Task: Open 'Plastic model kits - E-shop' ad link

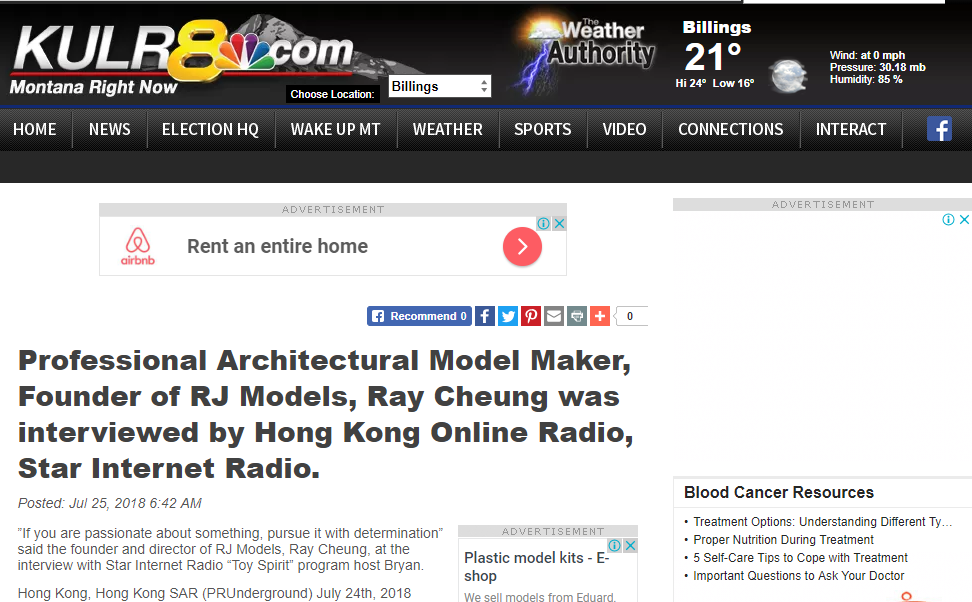Action: tap(537, 567)
